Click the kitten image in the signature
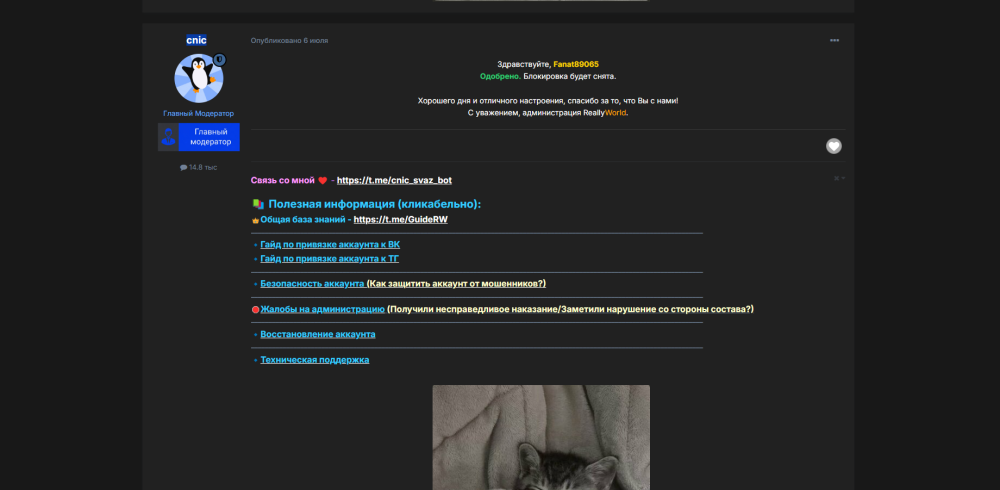1000x490 pixels. tap(541, 437)
